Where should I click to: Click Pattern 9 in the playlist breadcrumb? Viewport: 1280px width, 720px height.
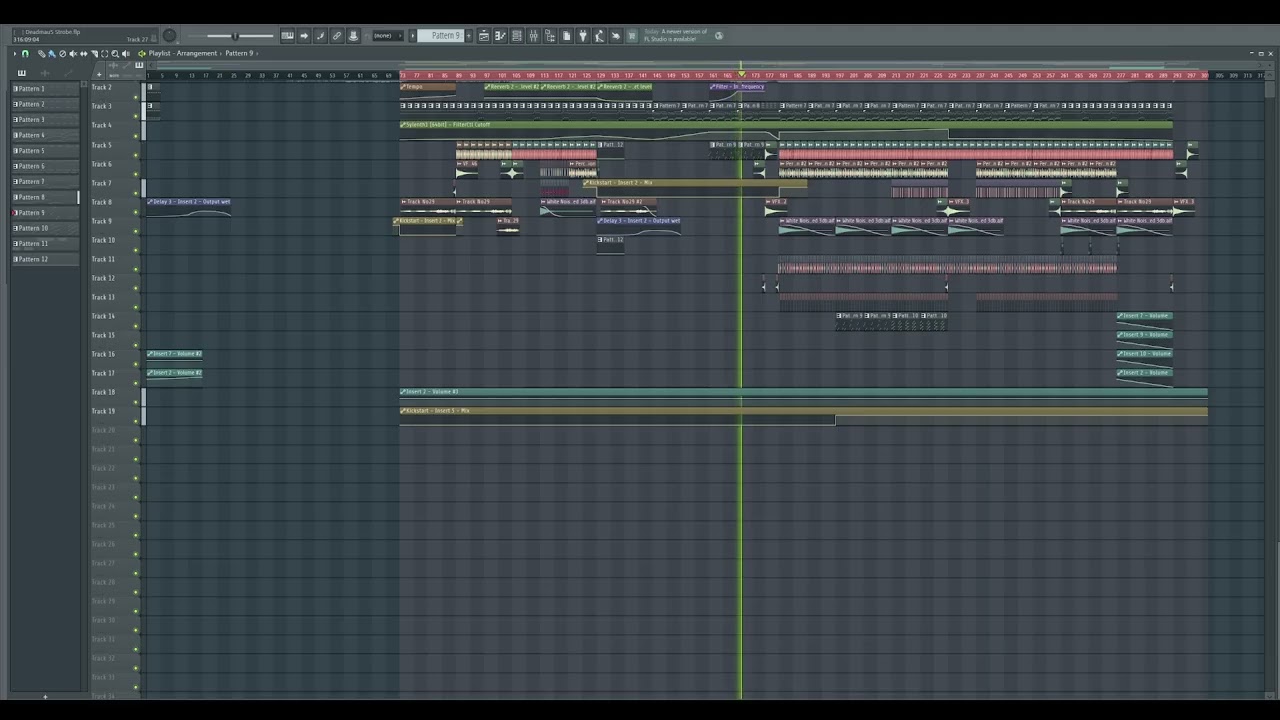(x=240, y=53)
